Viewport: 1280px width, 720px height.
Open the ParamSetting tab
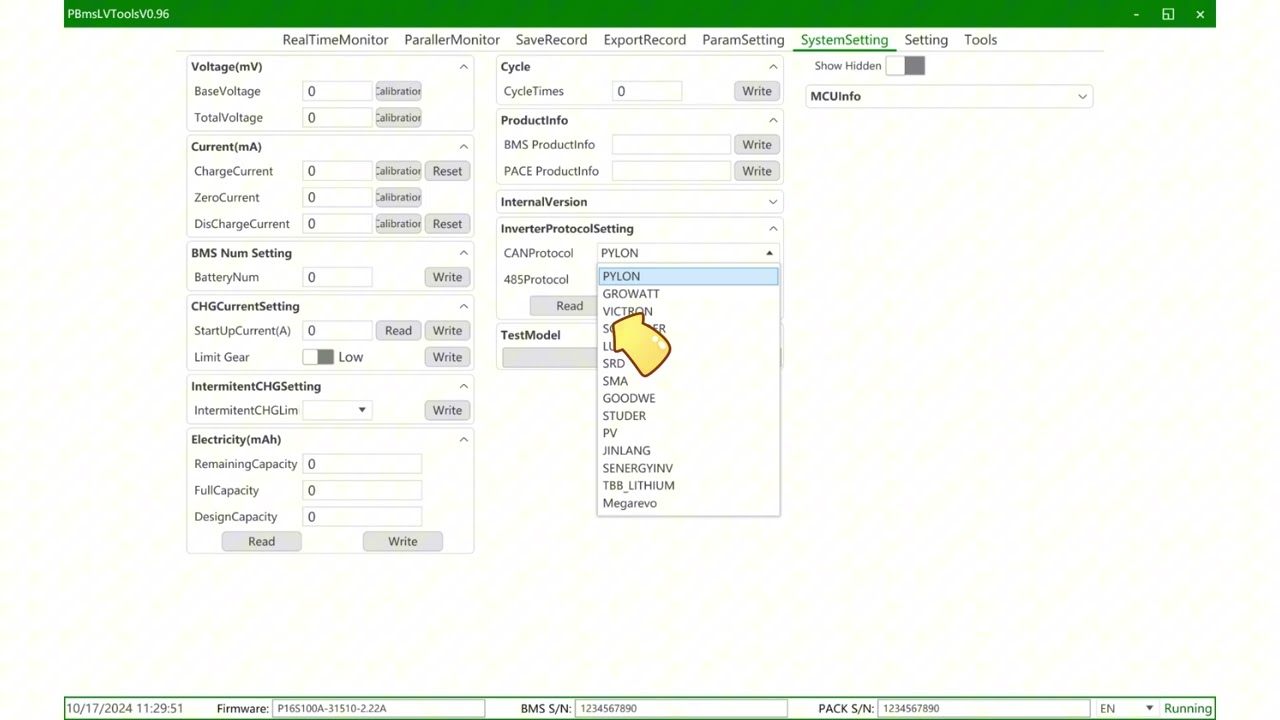pos(743,39)
